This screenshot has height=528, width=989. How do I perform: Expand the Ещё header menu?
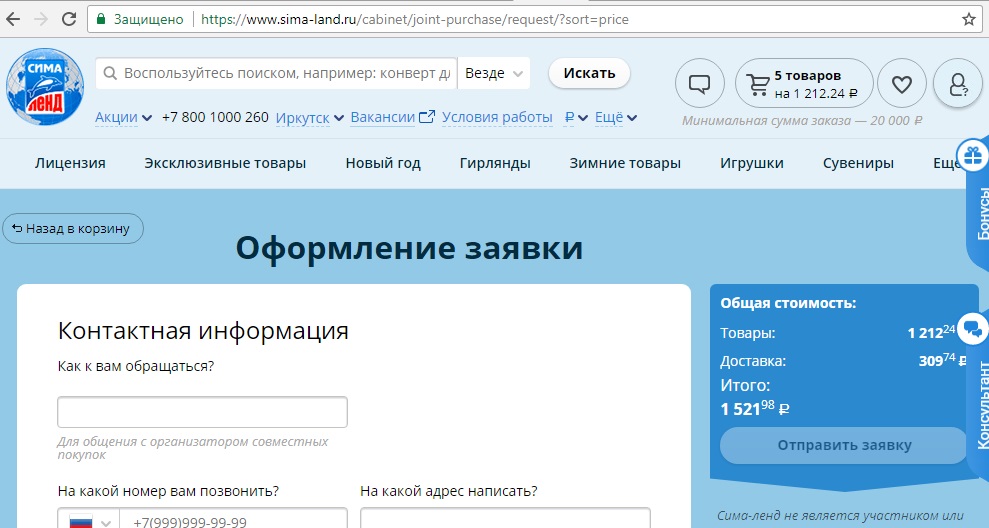(x=615, y=118)
